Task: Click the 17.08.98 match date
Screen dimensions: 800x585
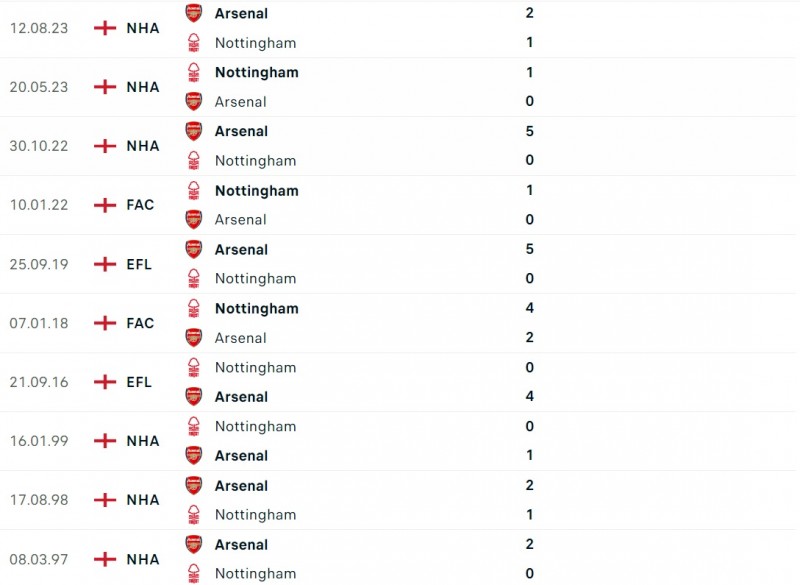Action: click(39, 500)
